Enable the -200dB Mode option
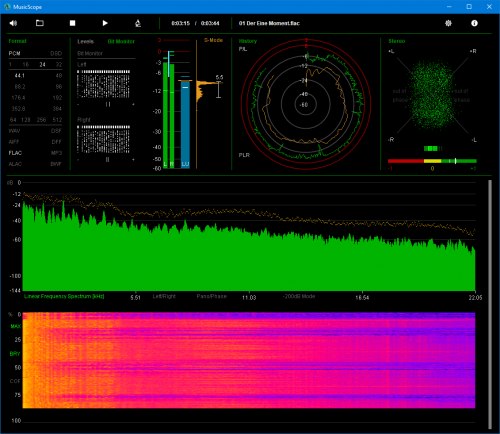The height and width of the screenshot is (434, 500). [x=299, y=296]
